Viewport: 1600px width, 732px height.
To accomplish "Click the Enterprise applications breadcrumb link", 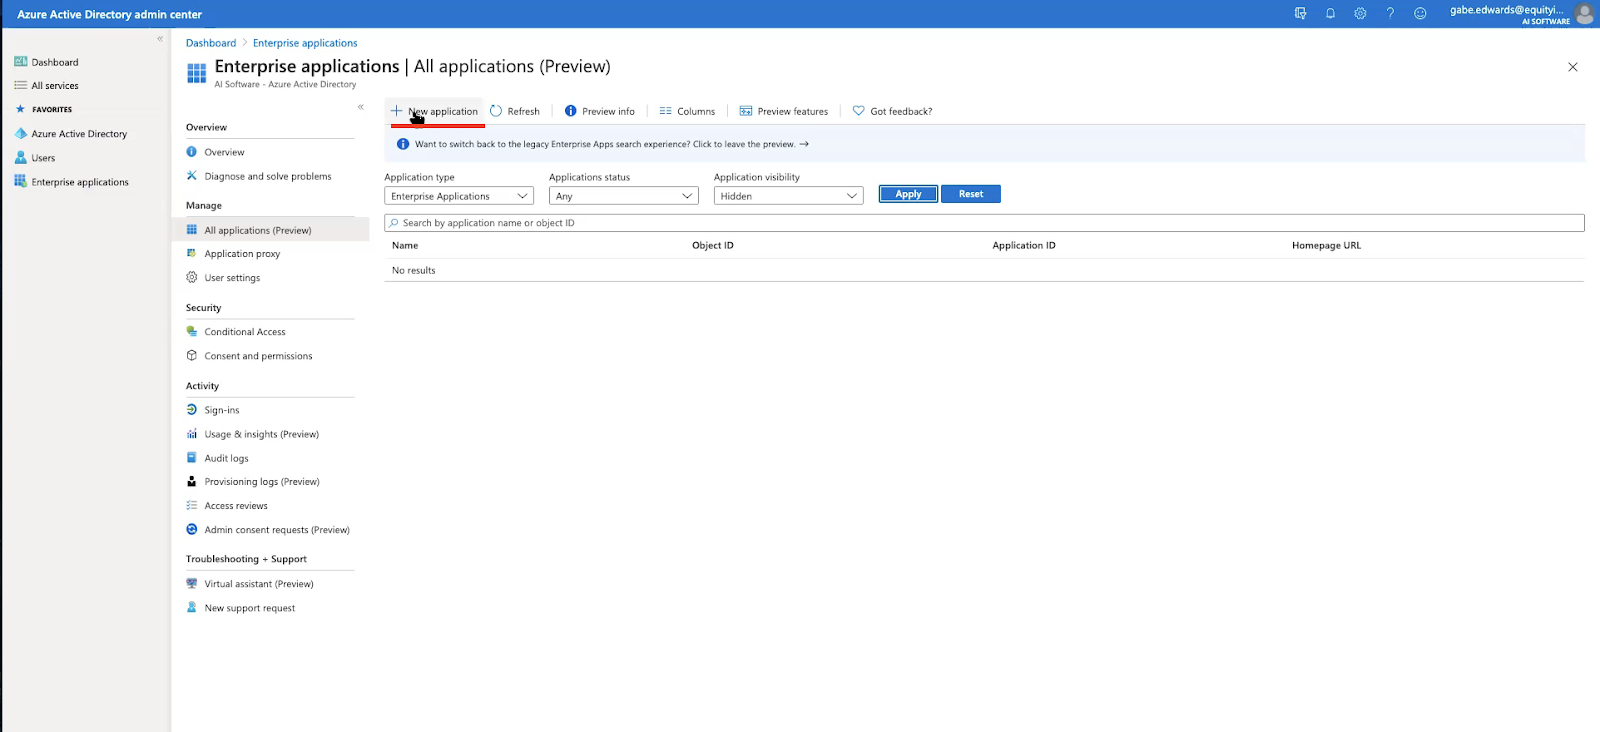I will [305, 43].
